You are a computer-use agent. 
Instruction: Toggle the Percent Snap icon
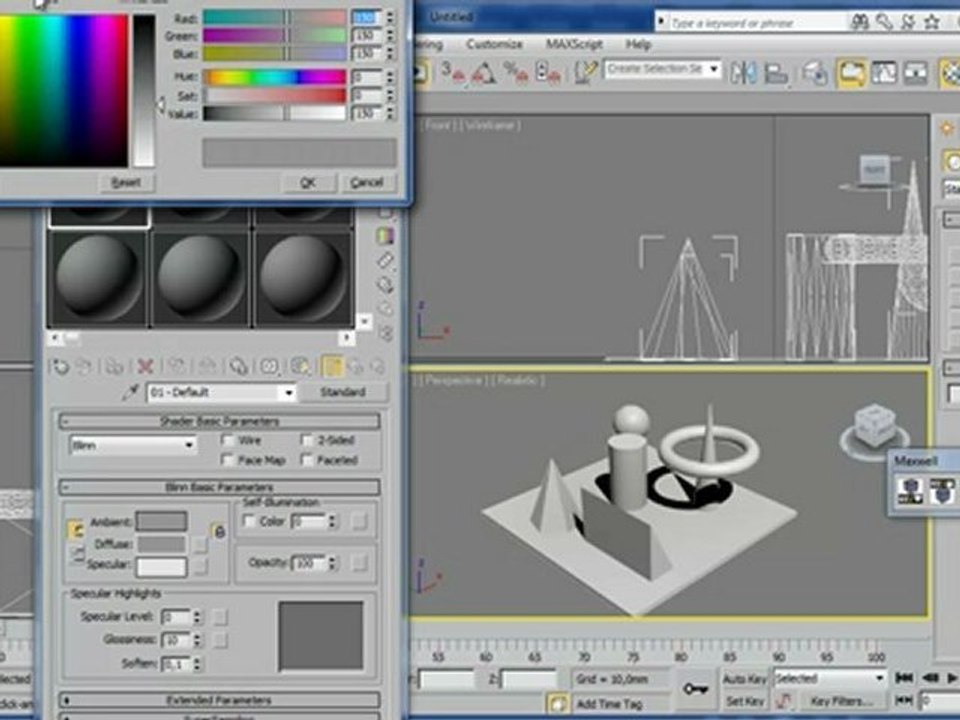coord(517,72)
